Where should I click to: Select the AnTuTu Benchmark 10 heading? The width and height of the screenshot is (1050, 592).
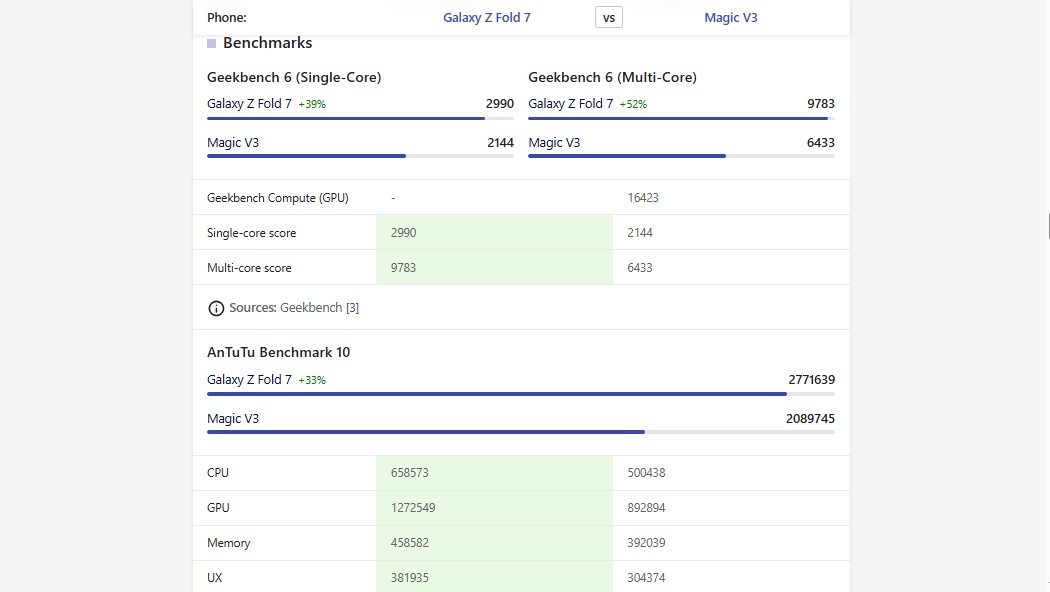[x=279, y=352]
